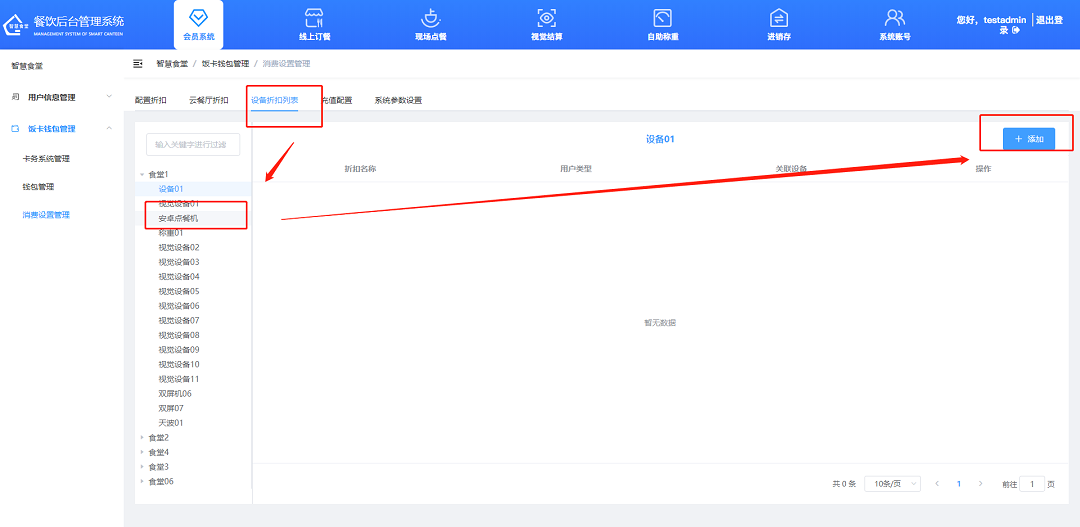This screenshot has width=1080, height=527.
Task: Open the 10条/页 page size dropdown
Action: [892, 483]
